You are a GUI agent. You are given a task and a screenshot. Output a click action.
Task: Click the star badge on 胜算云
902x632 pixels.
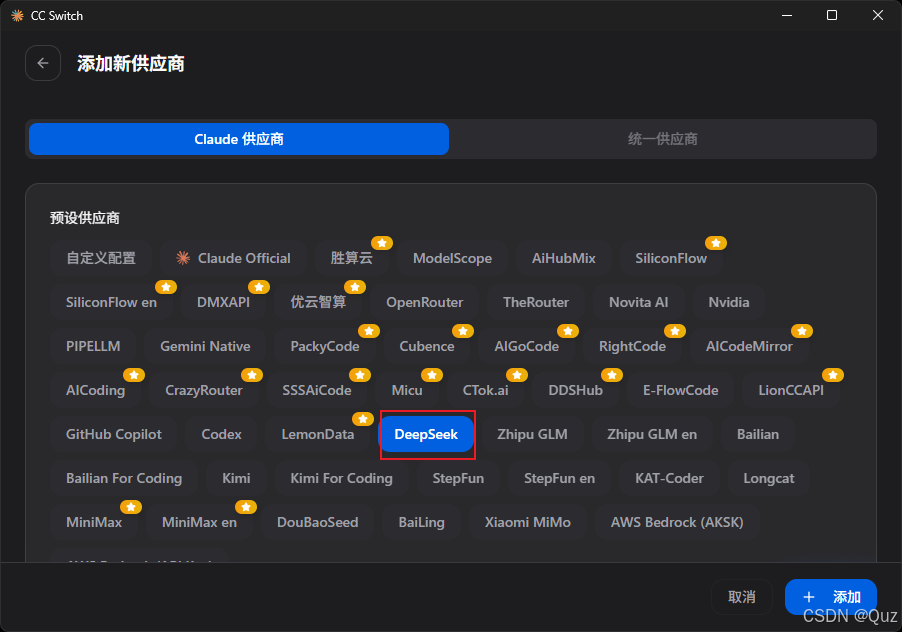click(x=382, y=243)
